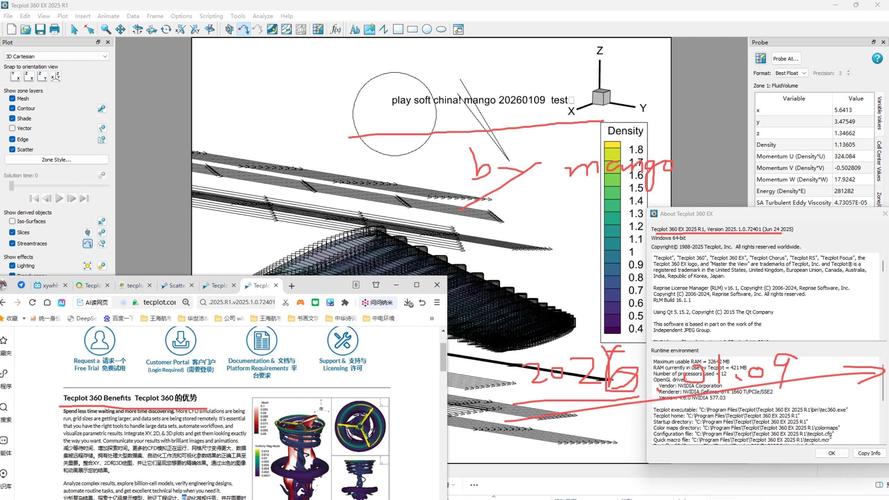Viewport: 889px width, 500px height.
Task: Open Edge details icon beside Edge
Action: pos(101,139)
